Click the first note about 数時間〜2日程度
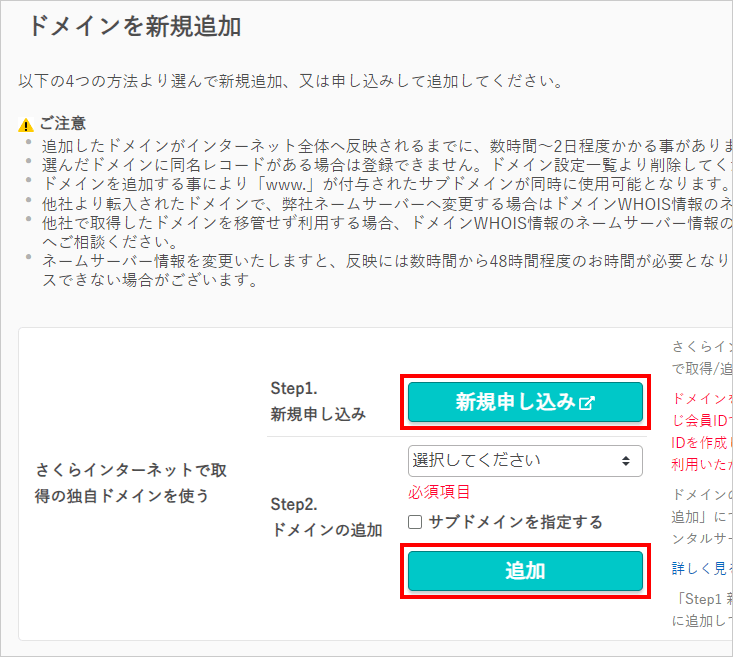Screen dimensions: 733x657 pyautogui.click(x=387, y=146)
